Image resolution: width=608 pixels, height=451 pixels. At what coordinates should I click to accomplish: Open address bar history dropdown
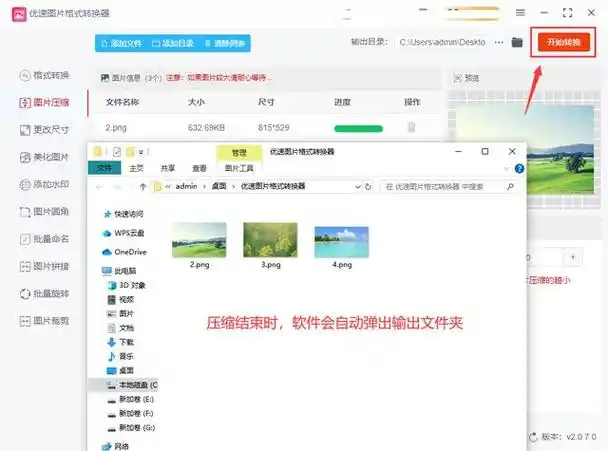pos(358,187)
